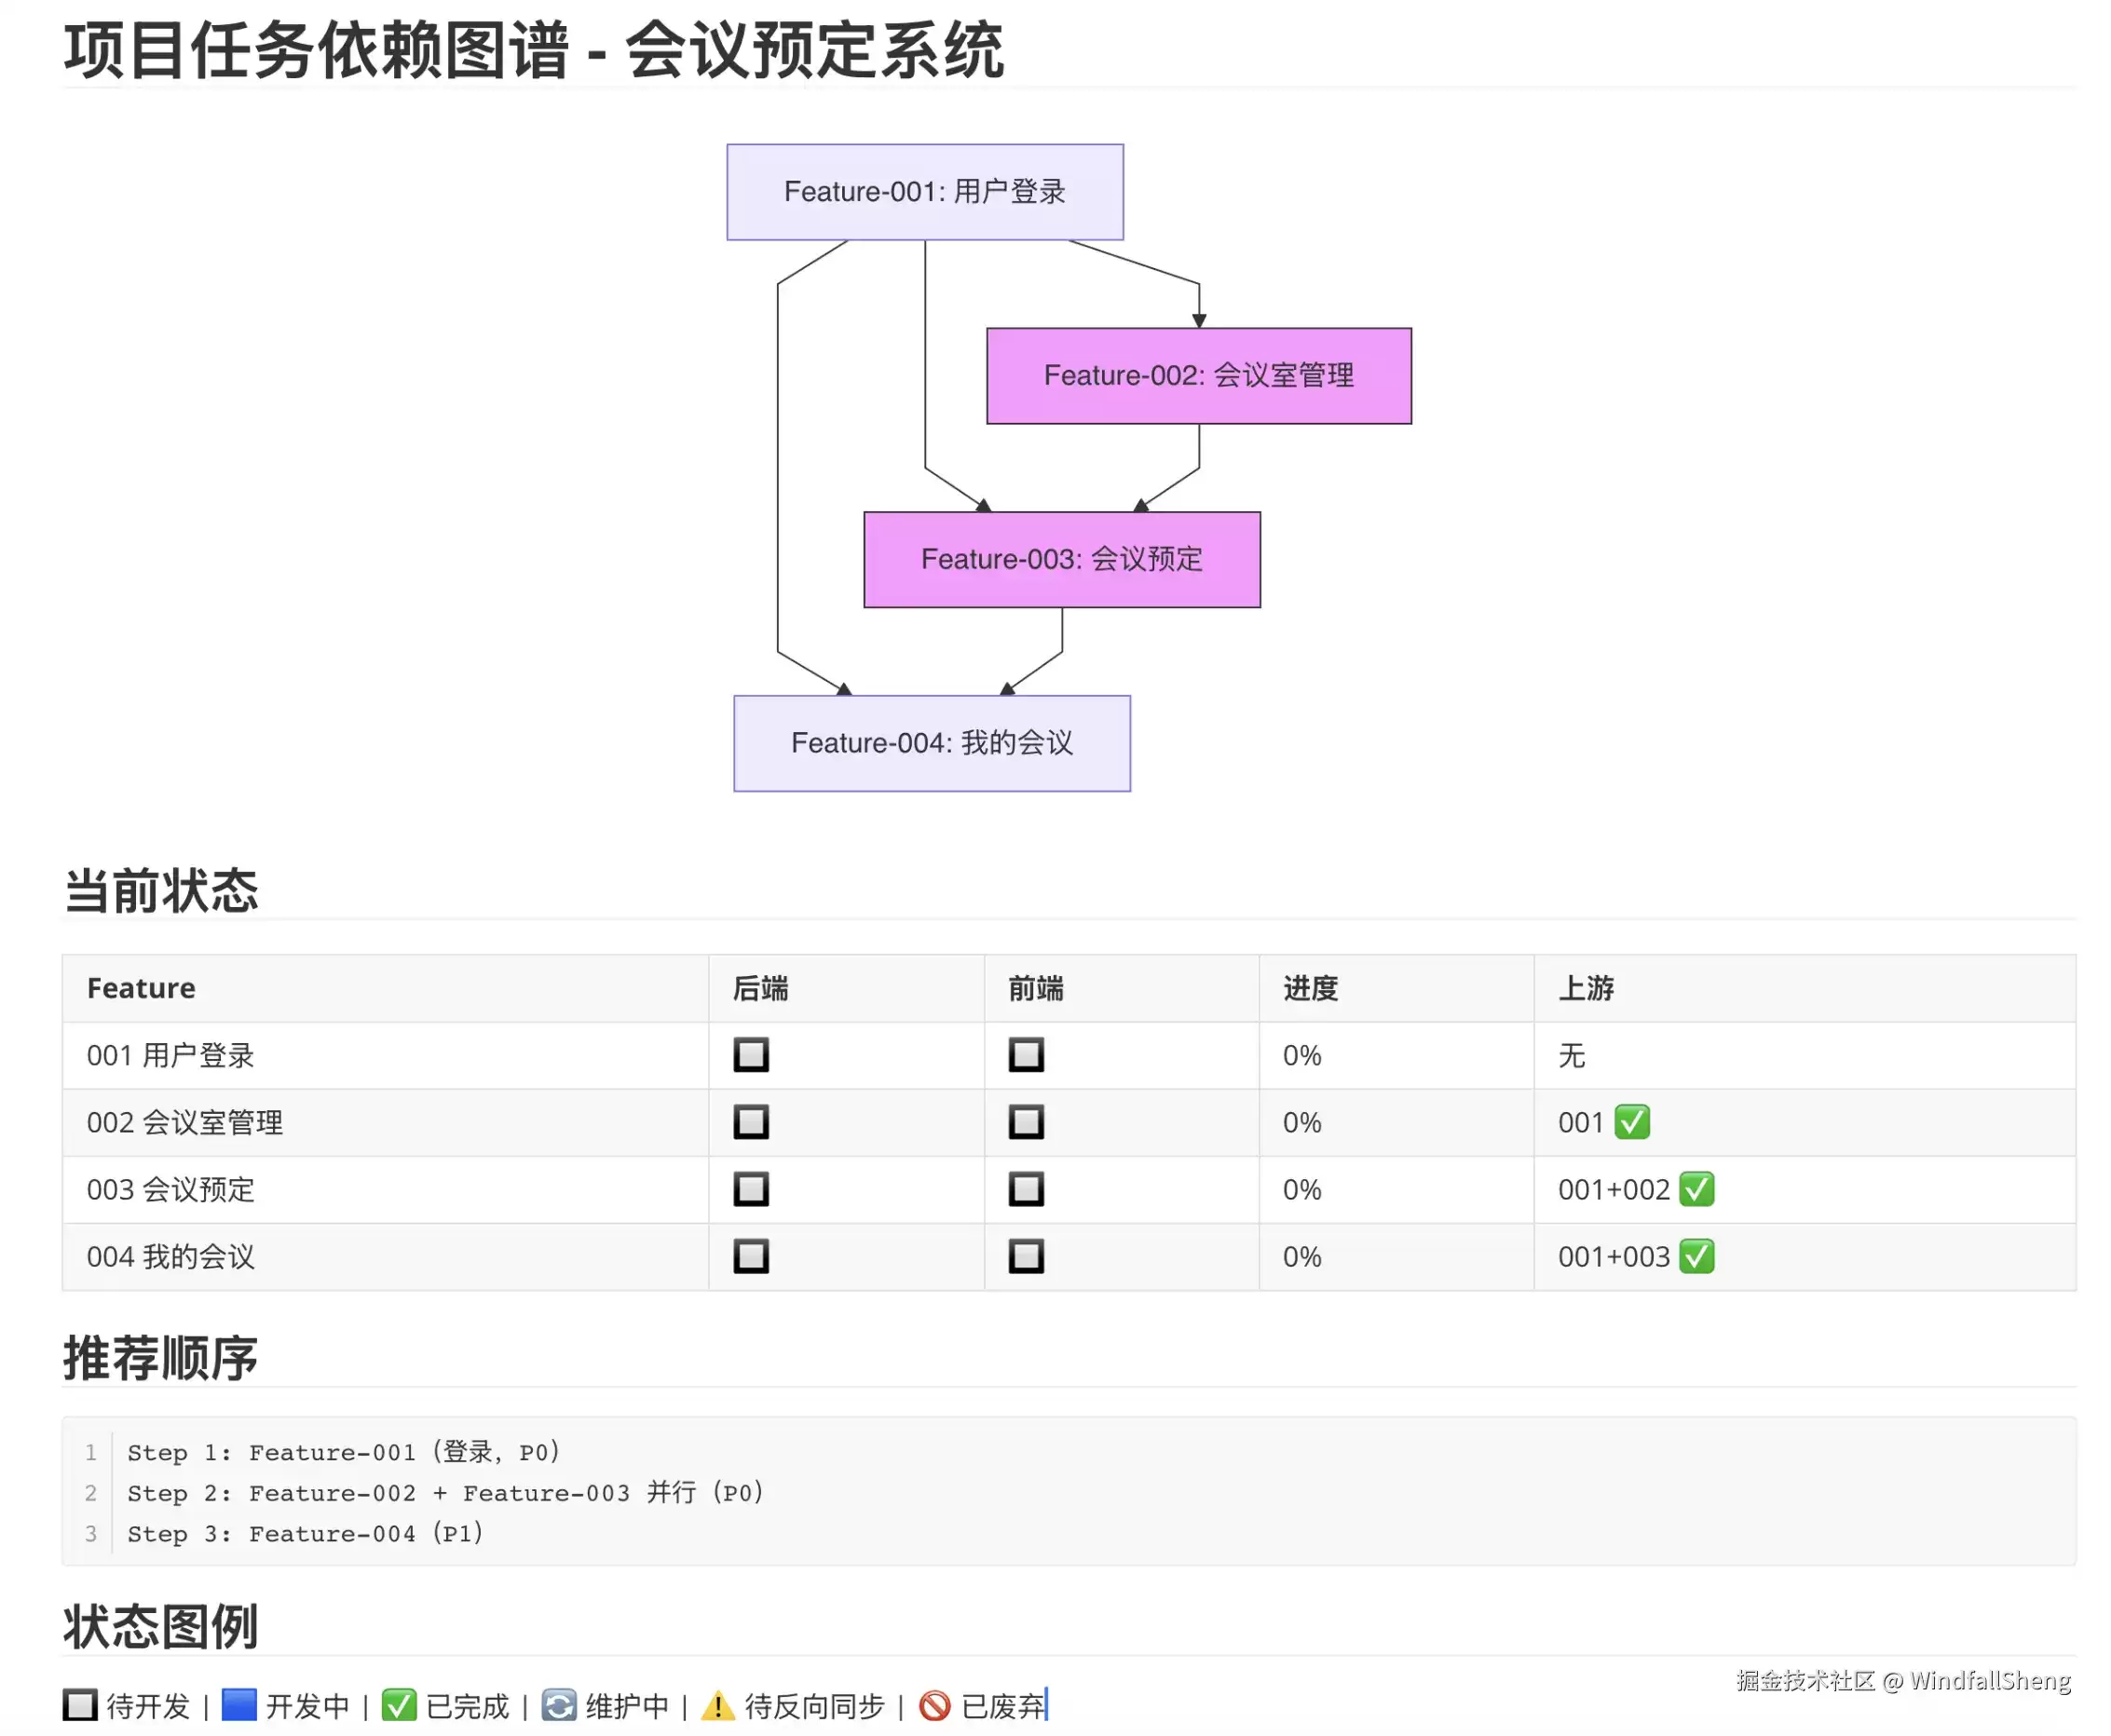The height and width of the screenshot is (1736, 2111).
Task: Click the green check next to 上游 001
Action: point(1631,1122)
